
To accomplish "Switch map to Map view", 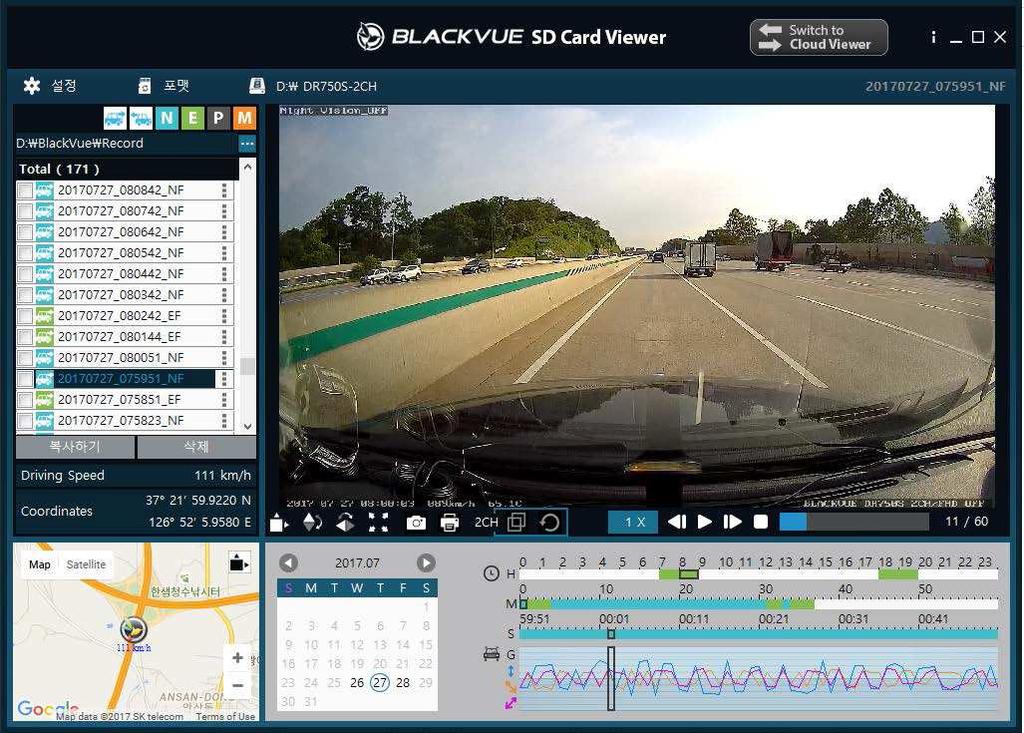I will pyautogui.click(x=39, y=564).
